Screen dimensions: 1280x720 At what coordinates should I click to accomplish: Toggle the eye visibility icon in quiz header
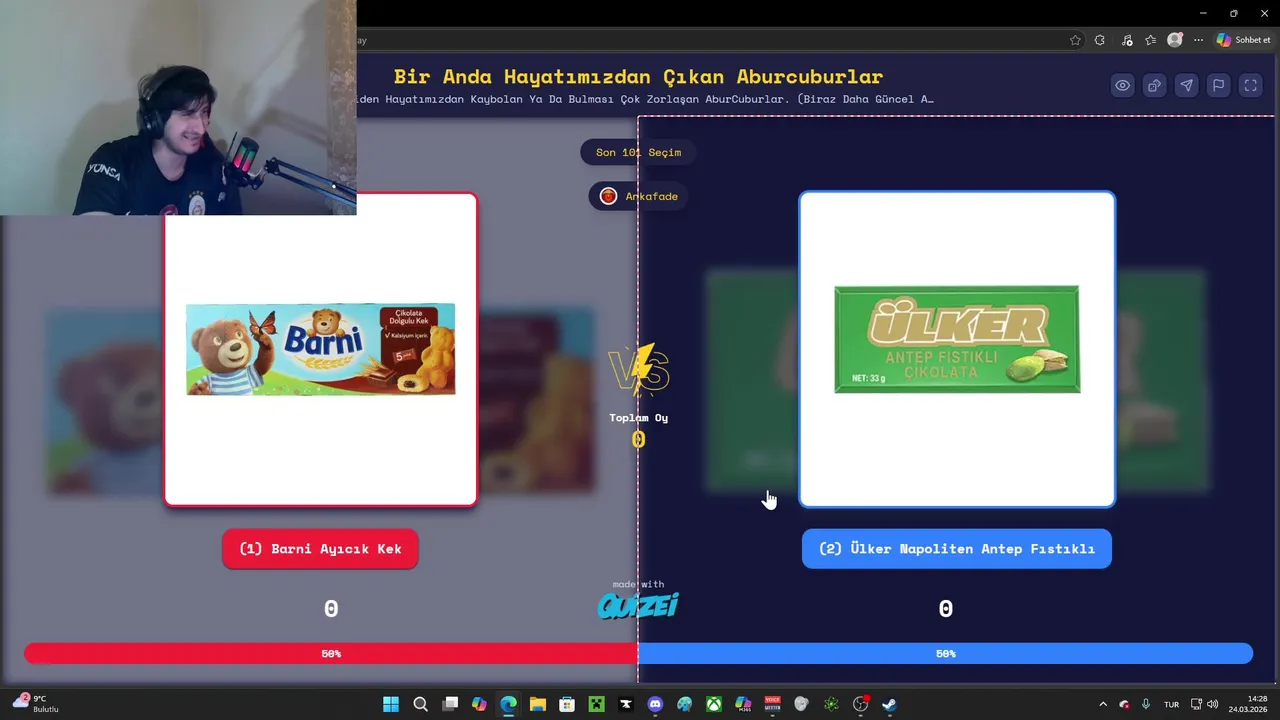tap(1123, 86)
